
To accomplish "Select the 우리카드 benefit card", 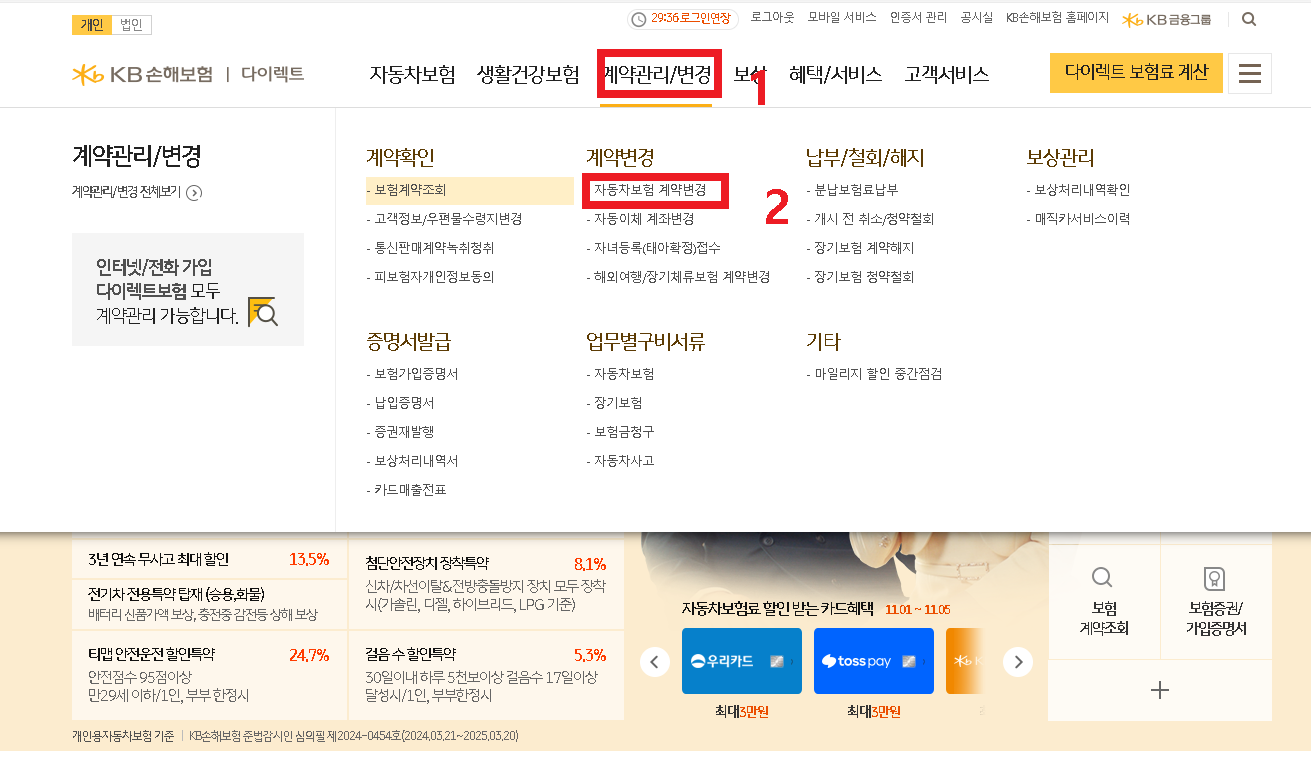I will [742, 661].
